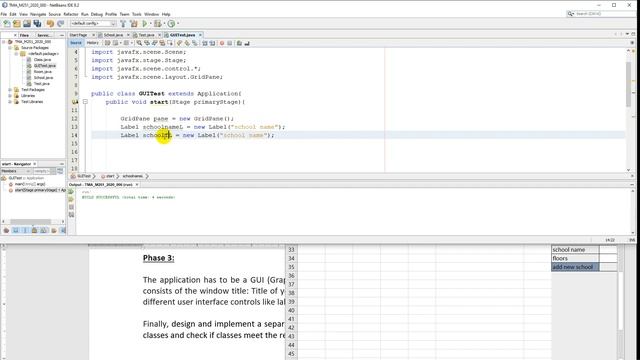
Task: Close the Output panel tab
Action: pyautogui.click(x=137, y=185)
